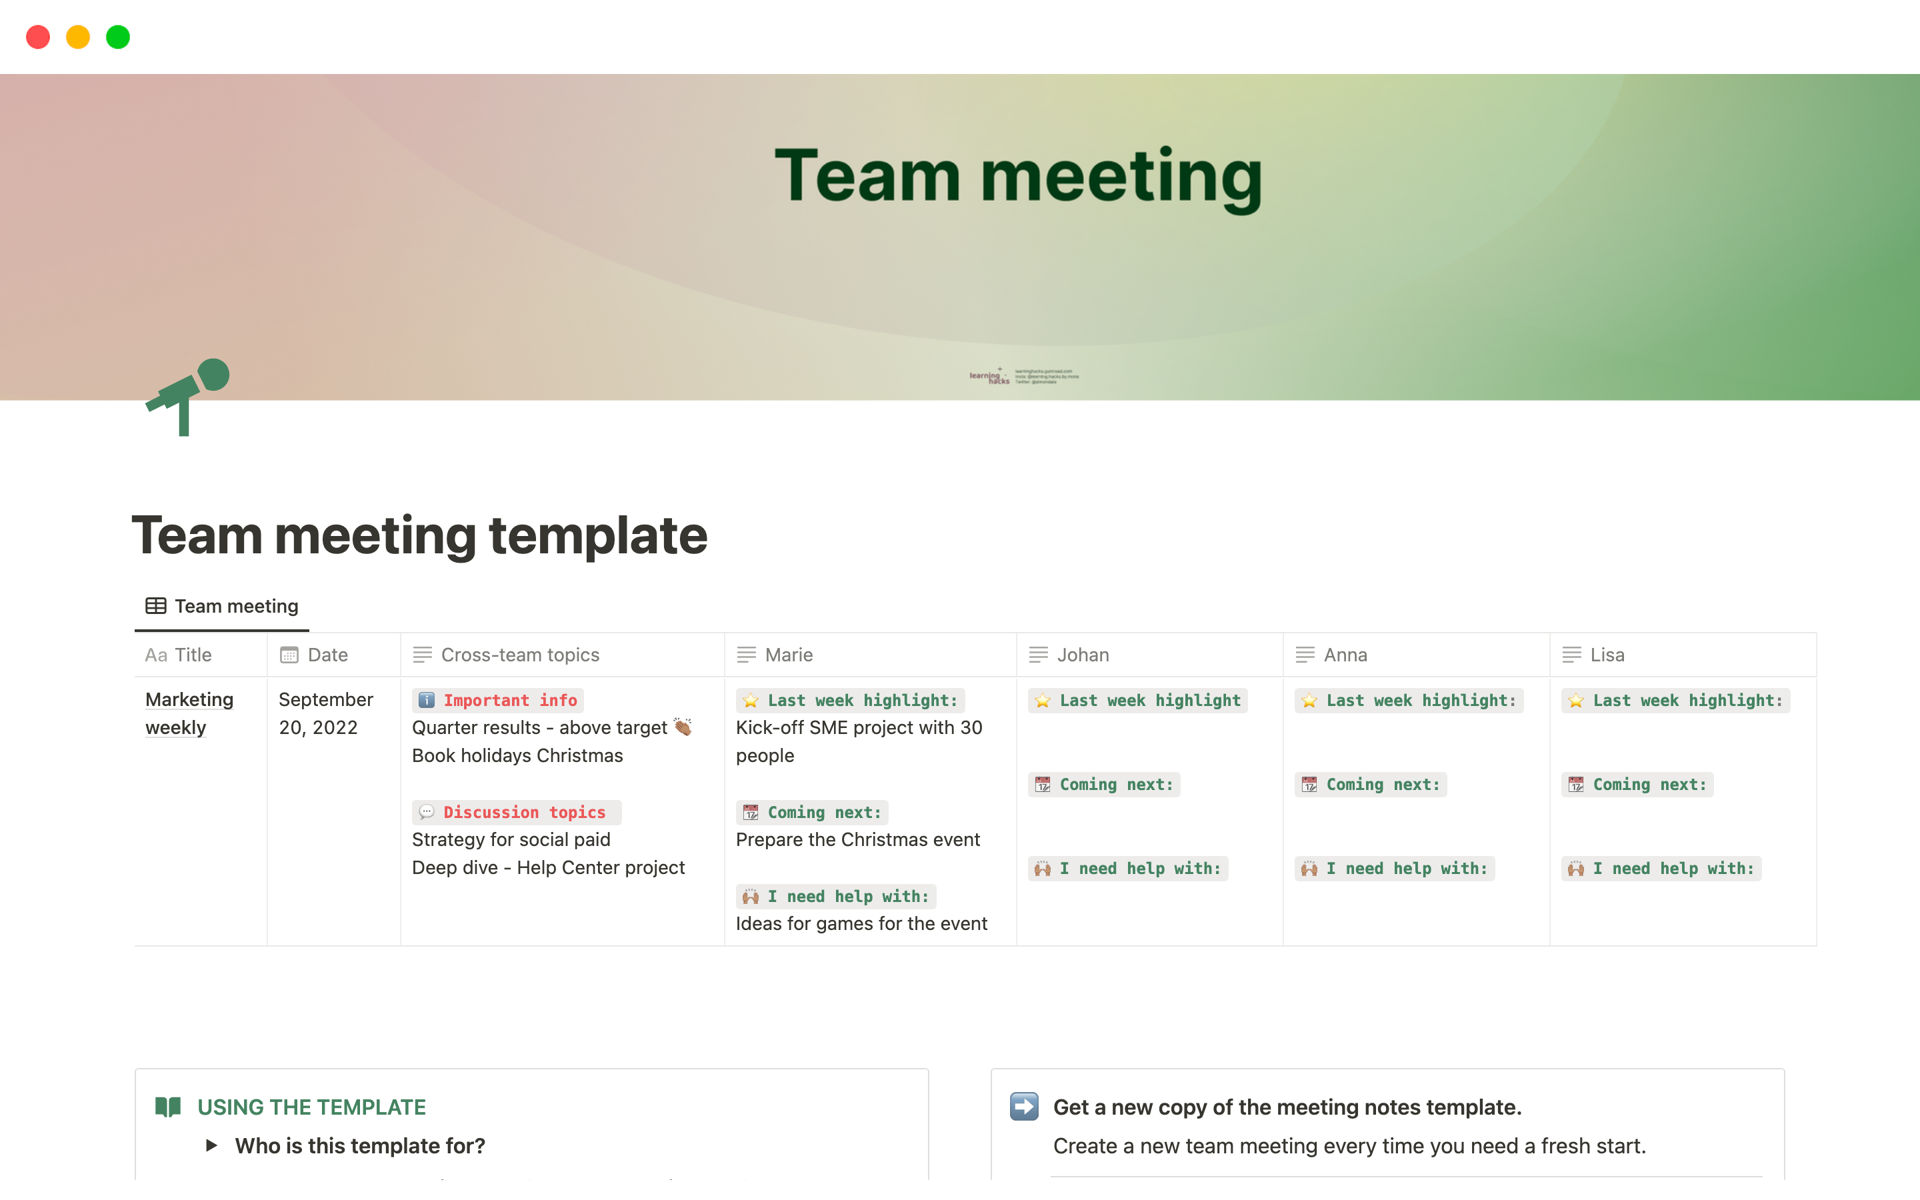The image size is (1920, 1200).
Task: Toggle the I need help with label in Marie column
Action: point(838,894)
